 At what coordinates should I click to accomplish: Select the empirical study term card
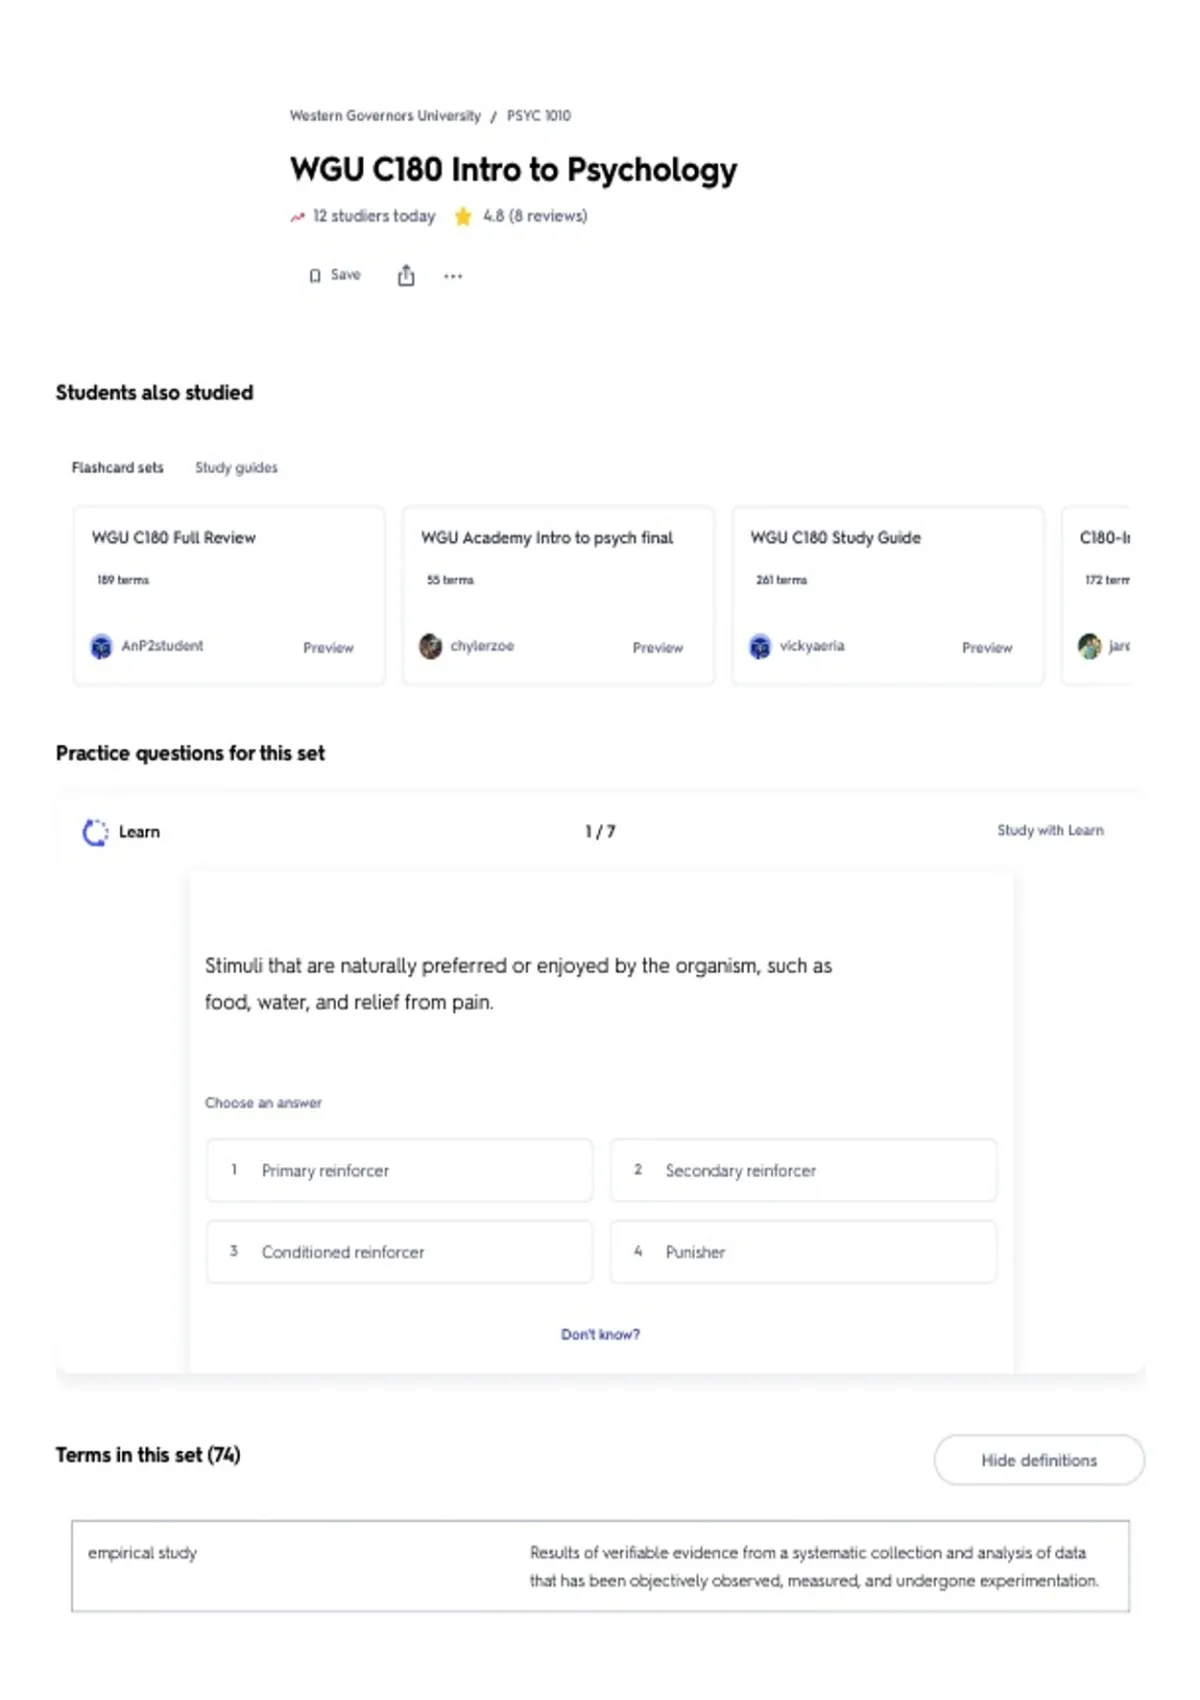pos(600,1566)
